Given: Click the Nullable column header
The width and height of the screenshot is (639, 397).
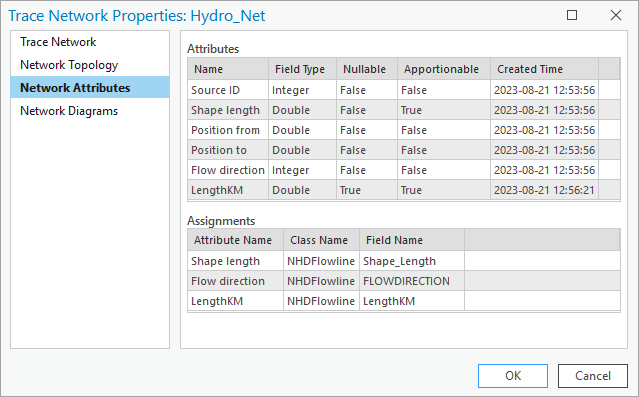Looking at the screenshot, I should 367,69.
